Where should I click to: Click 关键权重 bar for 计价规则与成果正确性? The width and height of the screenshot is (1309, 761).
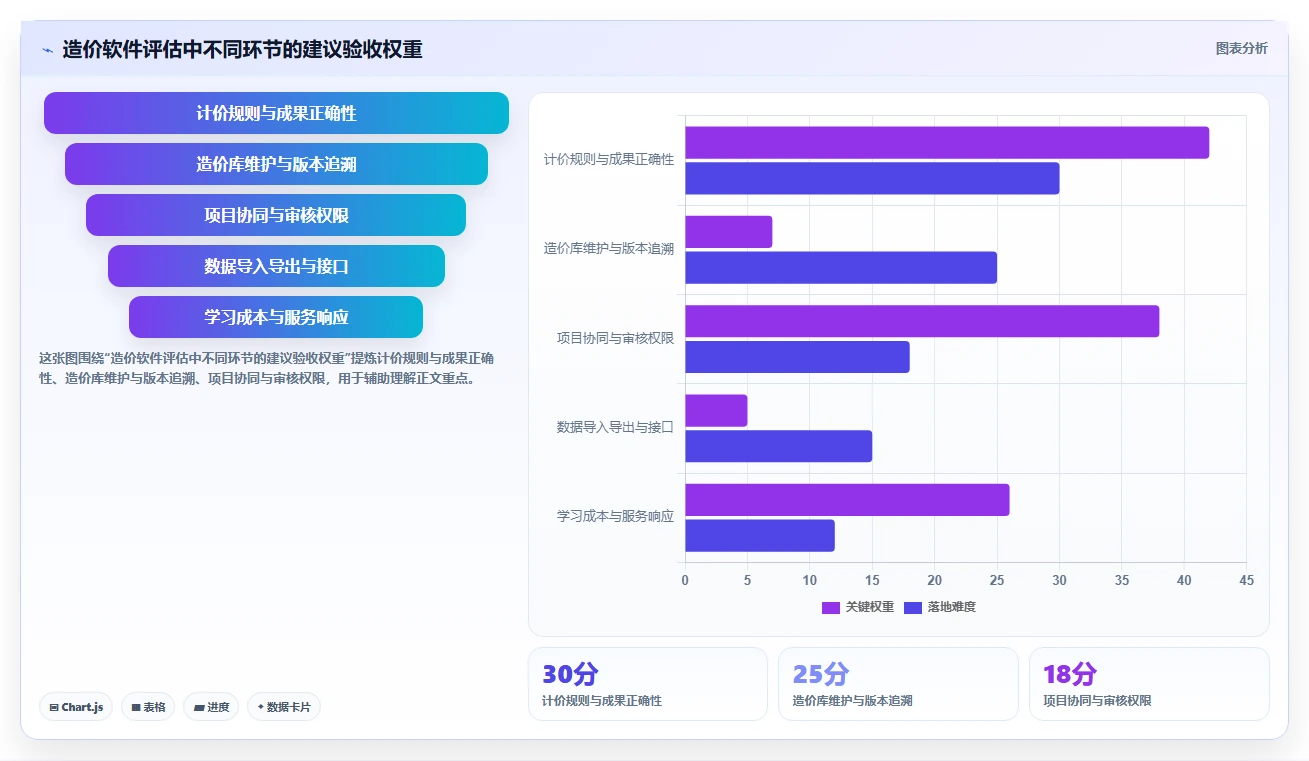tap(947, 143)
